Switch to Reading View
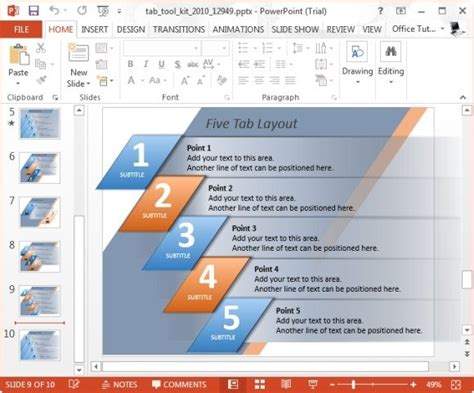Screen dimensions: 474x393 [x=286, y=384]
